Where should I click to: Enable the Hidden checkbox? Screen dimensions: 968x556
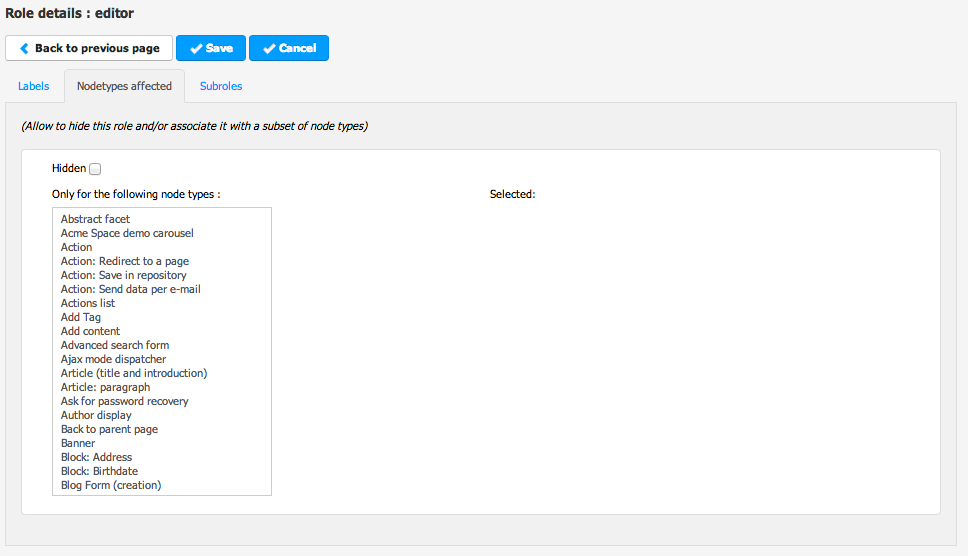coord(95,169)
